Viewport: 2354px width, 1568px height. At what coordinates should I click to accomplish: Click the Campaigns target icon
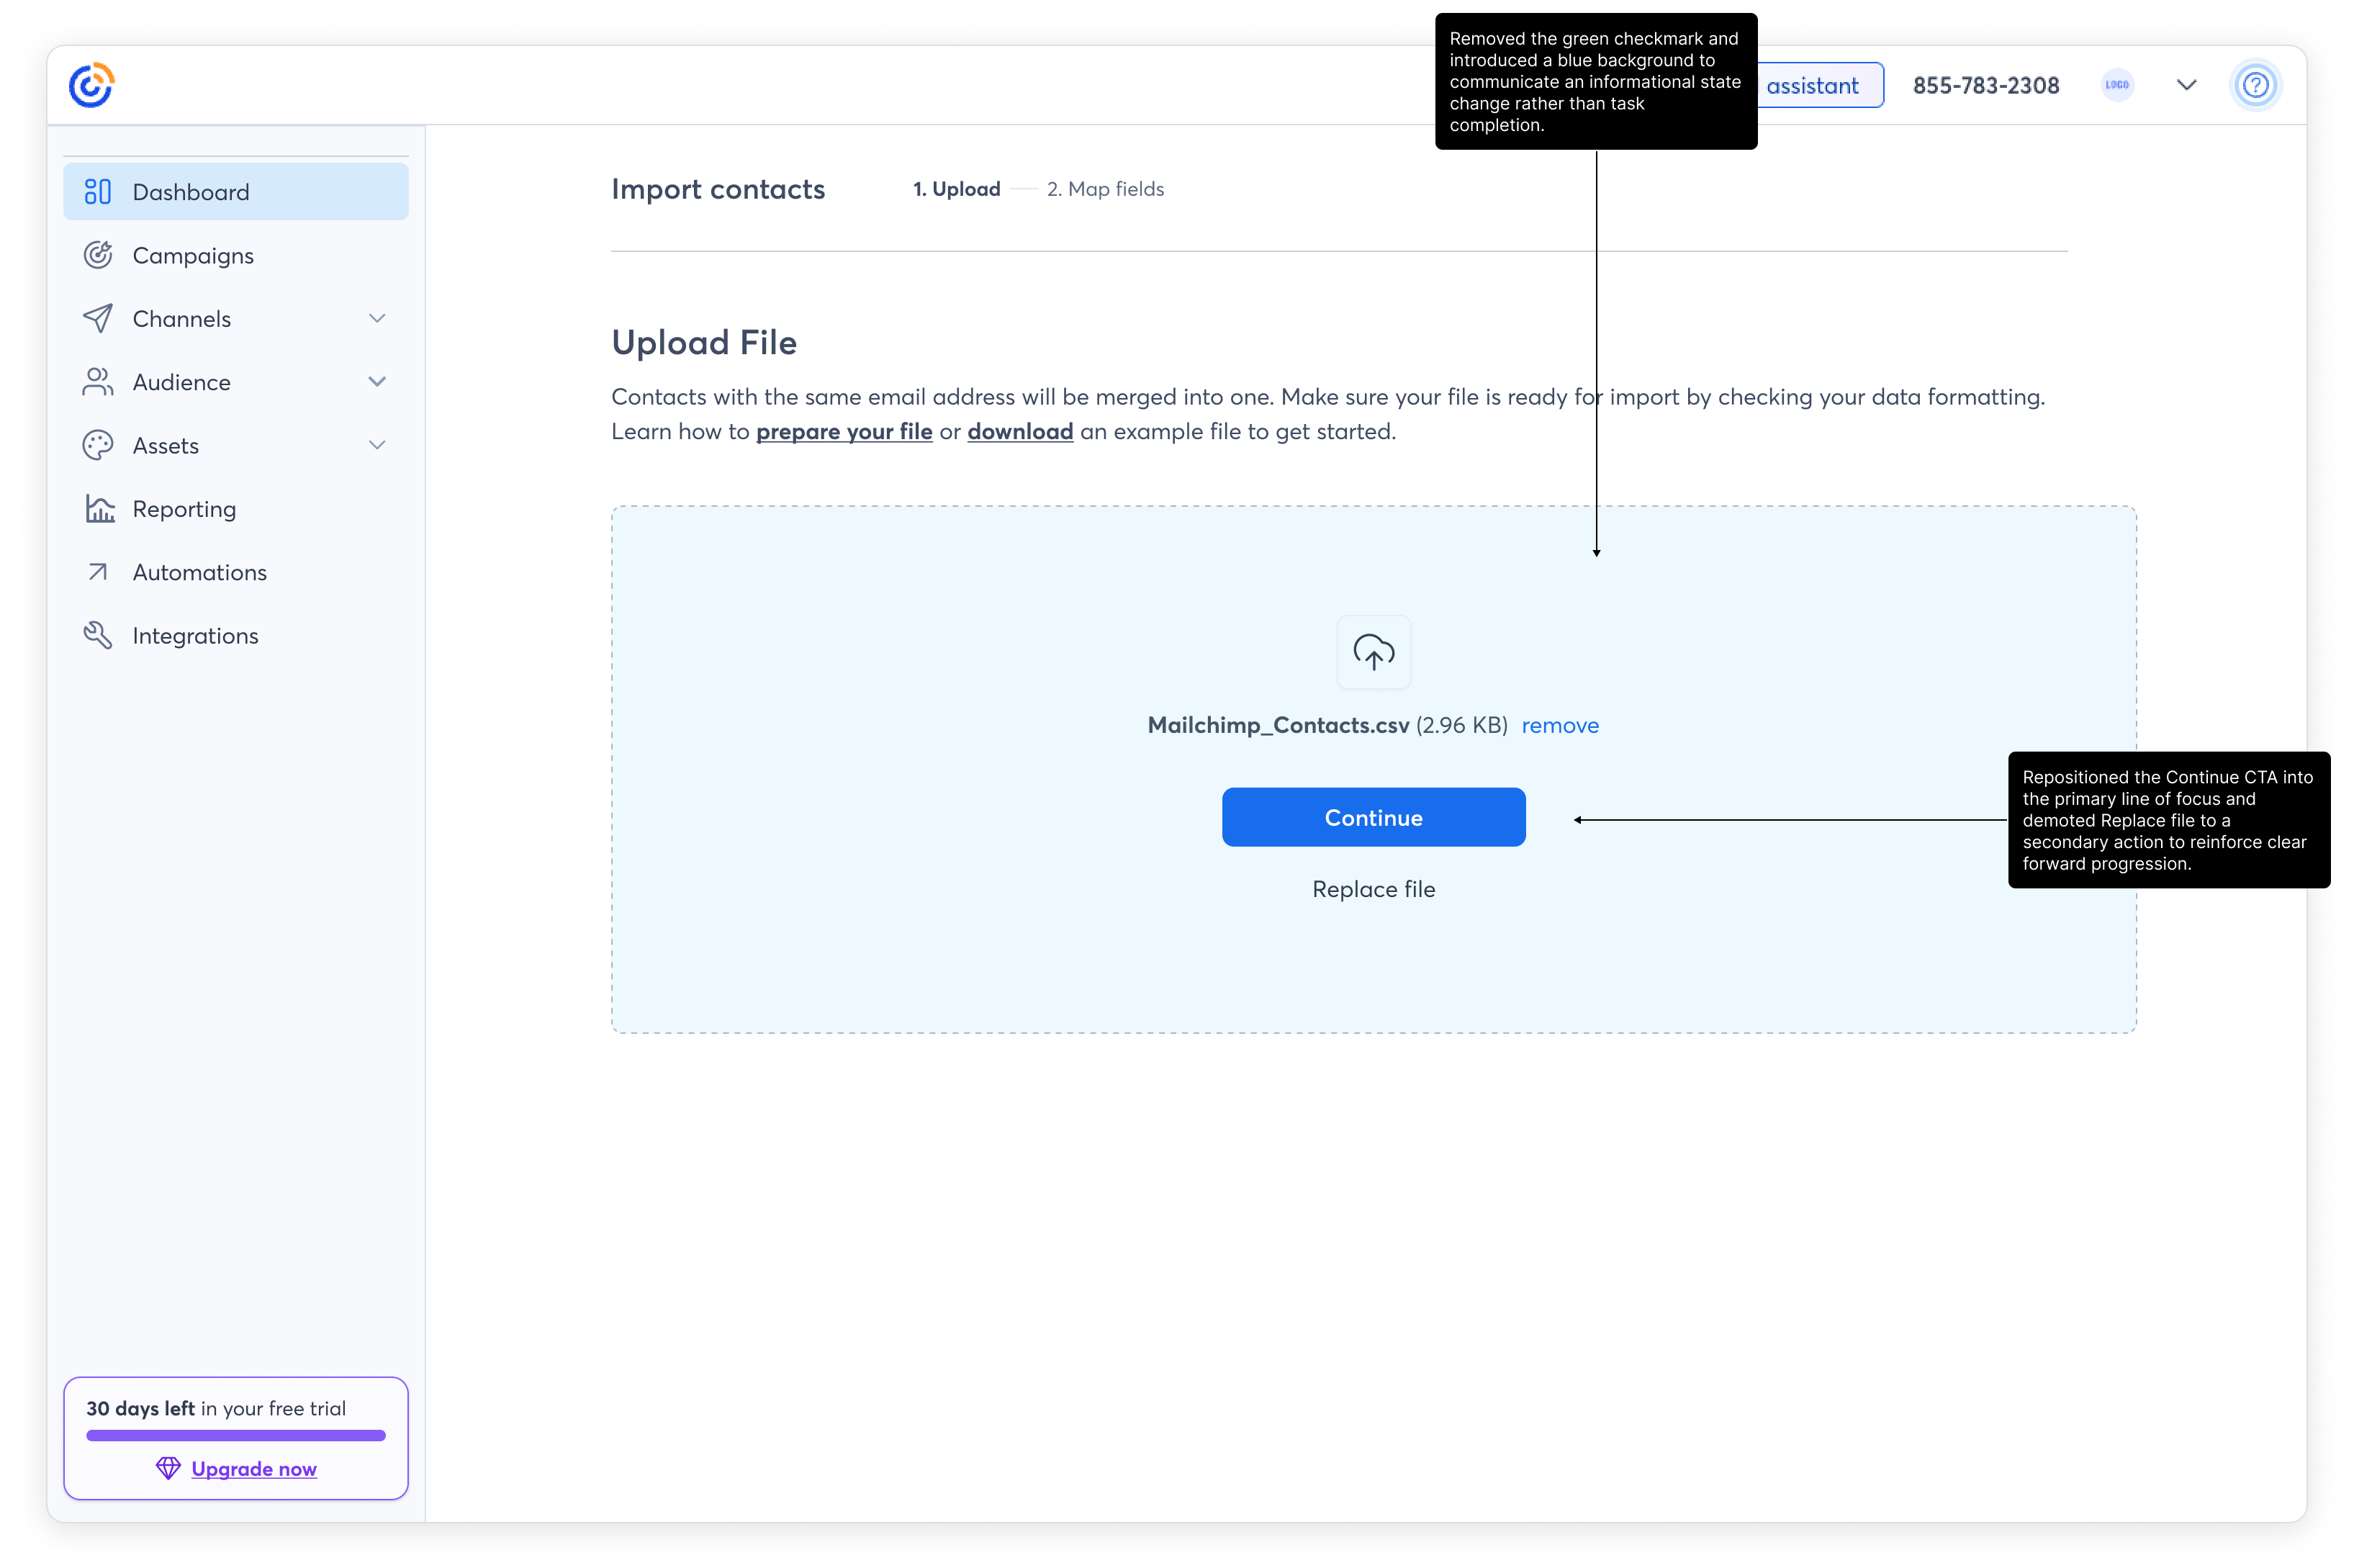97,255
